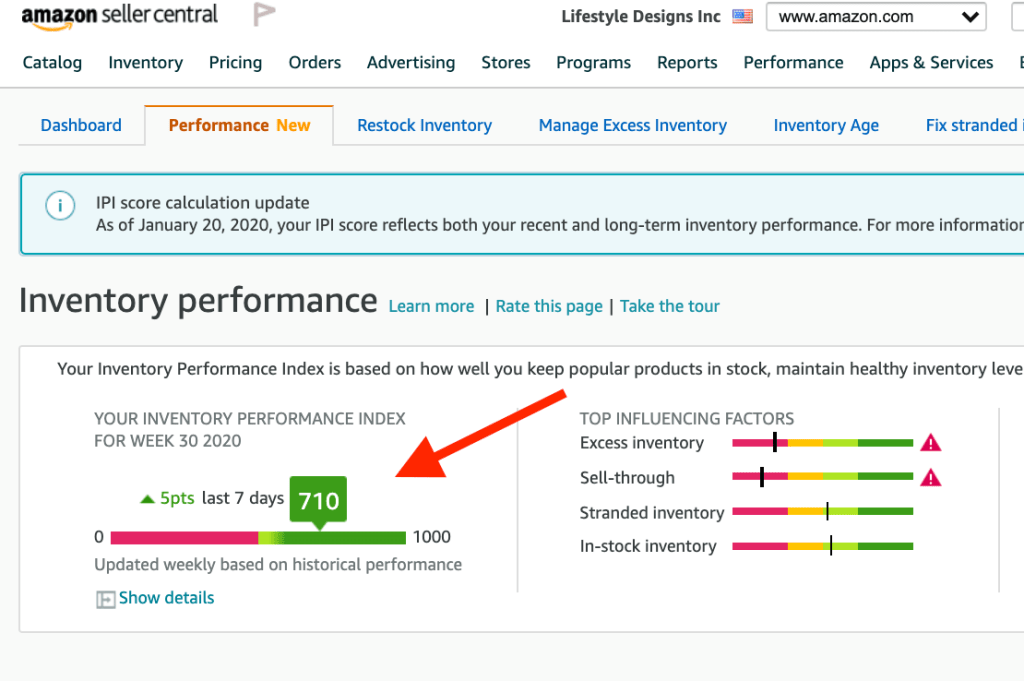
Task: Open the Performance top menu
Action: (793, 63)
